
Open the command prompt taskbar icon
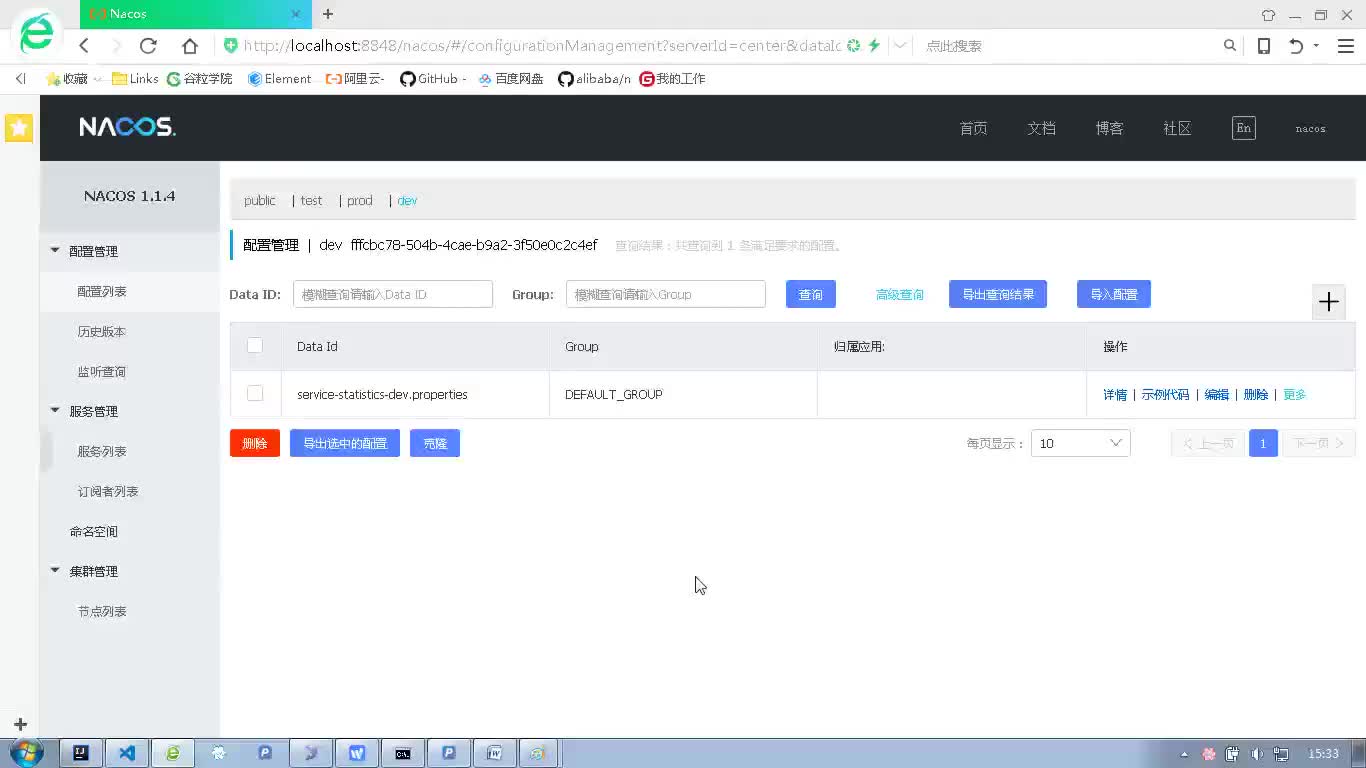(x=403, y=753)
